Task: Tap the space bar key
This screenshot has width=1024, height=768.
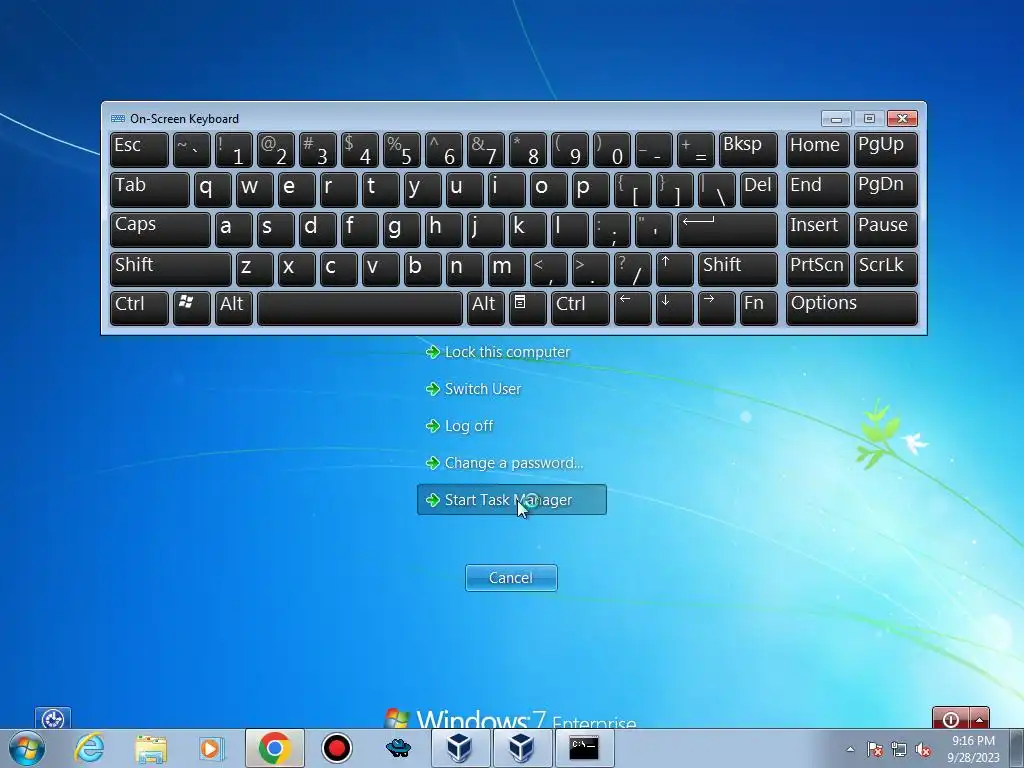Action: coord(360,308)
